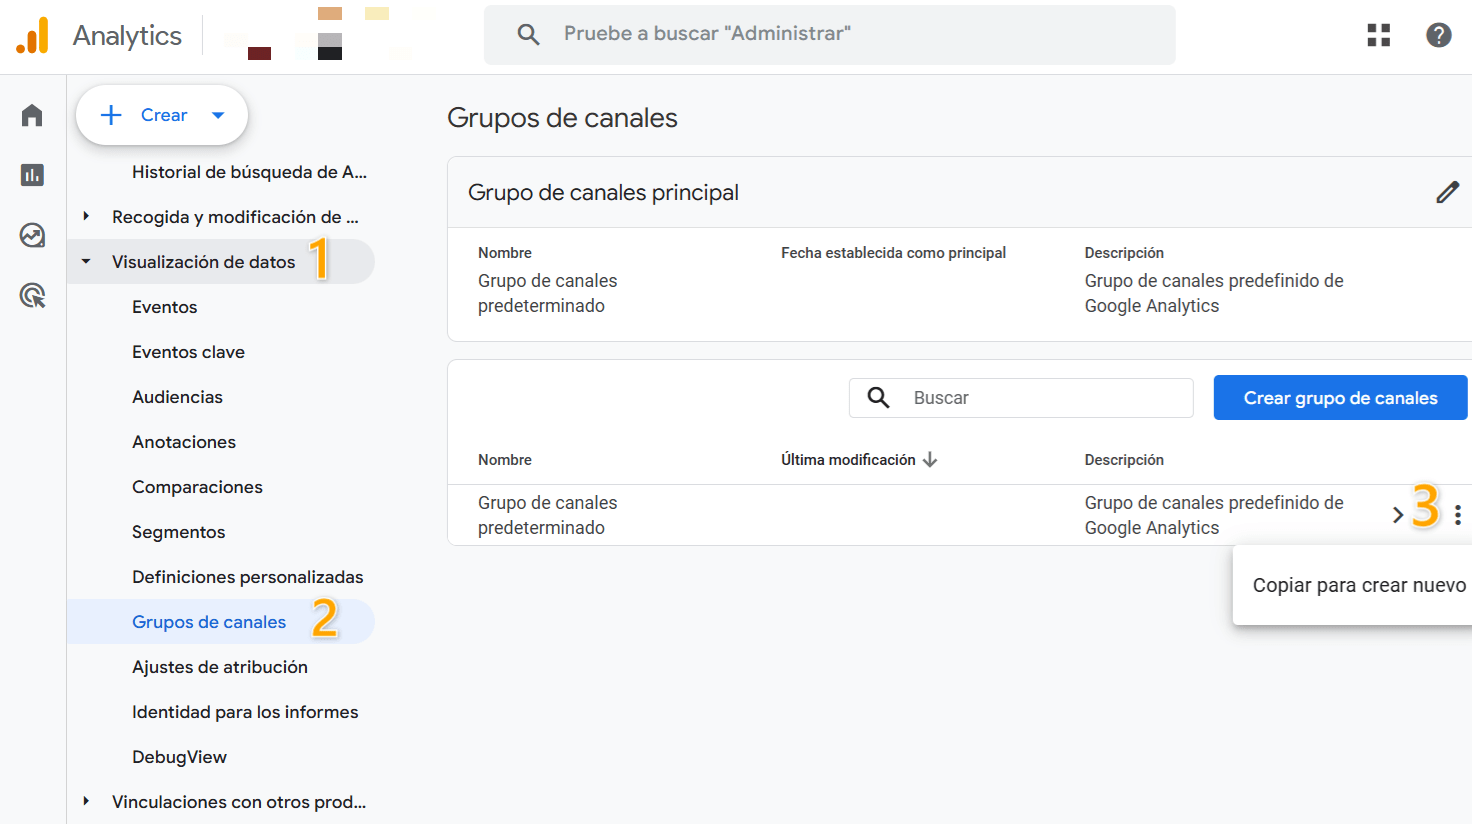Open Explorar with the compass trend icon
The height and width of the screenshot is (824, 1472).
click(31, 235)
